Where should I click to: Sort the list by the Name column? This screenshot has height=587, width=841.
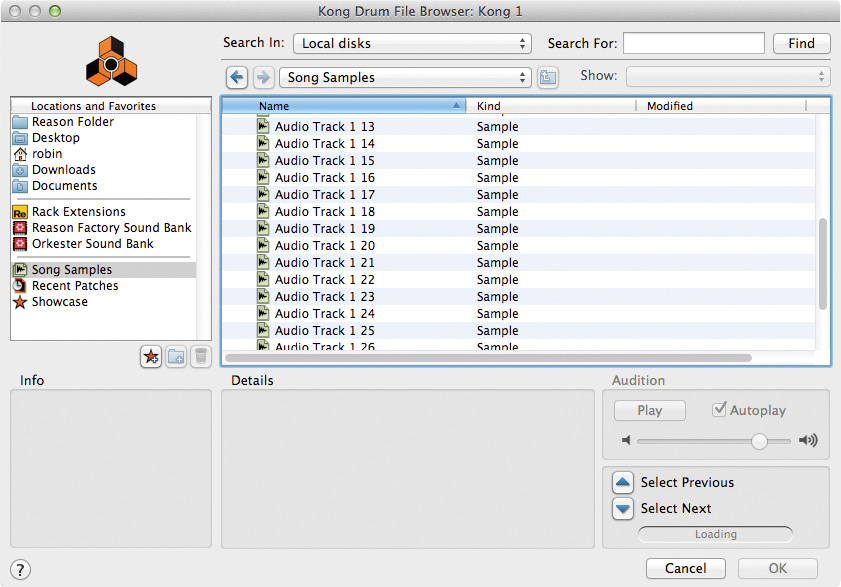[343, 106]
